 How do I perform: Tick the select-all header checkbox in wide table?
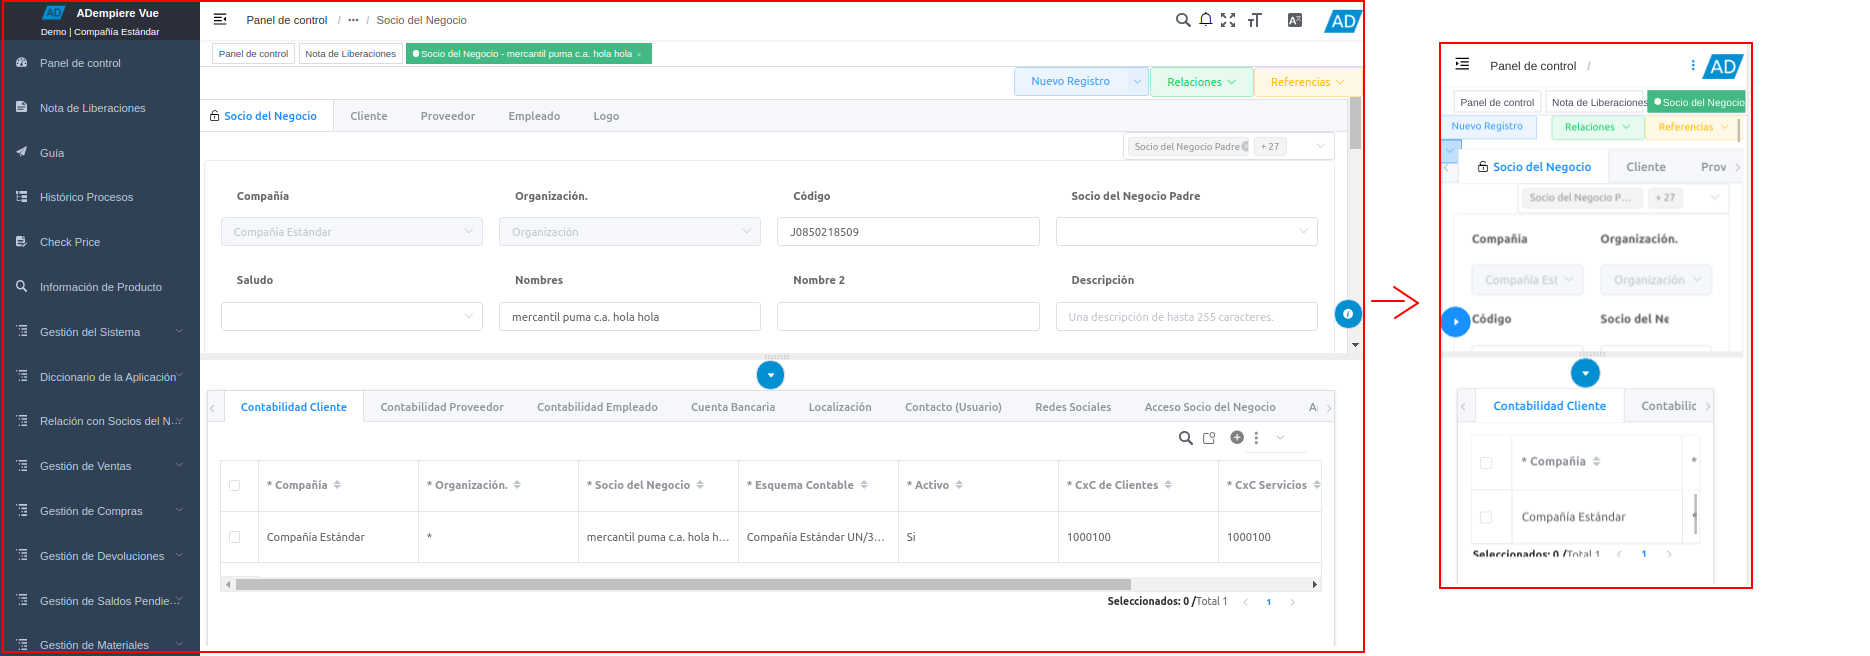235,485
